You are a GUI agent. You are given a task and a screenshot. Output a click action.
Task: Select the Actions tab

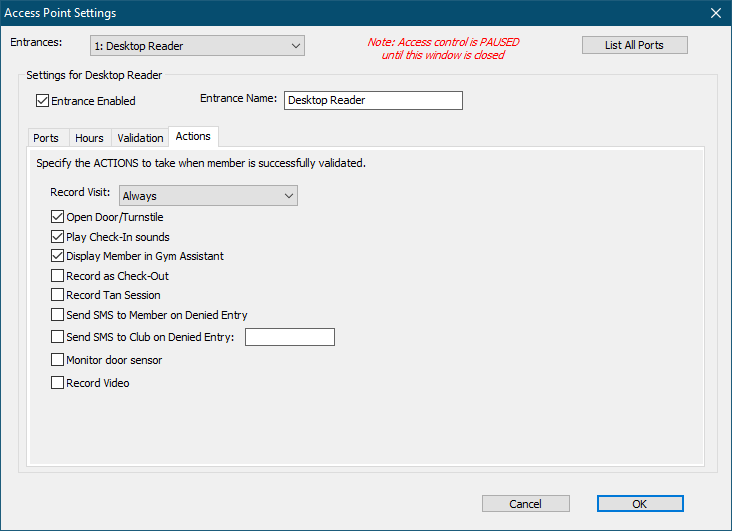click(192, 137)
